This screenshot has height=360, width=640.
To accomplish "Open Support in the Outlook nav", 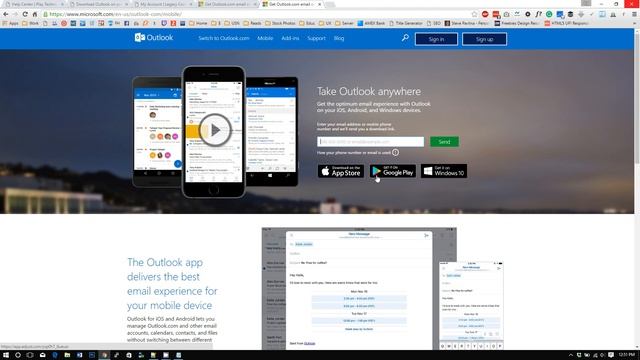I will 316,38.
